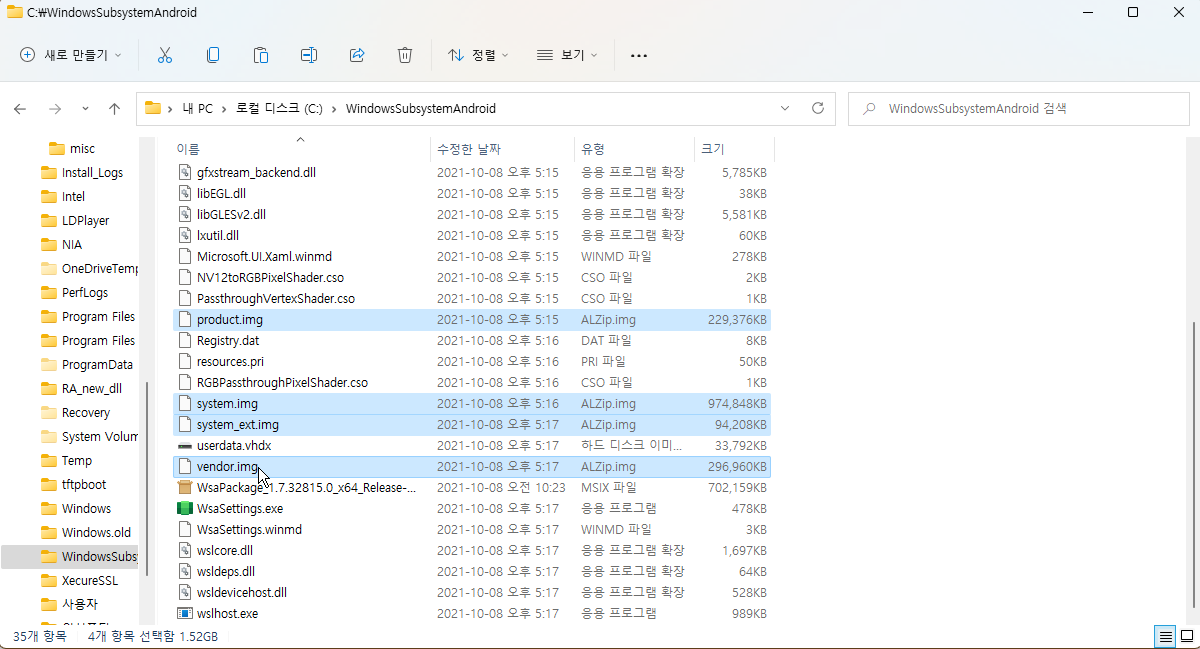Open the three-dots See more menu
The image size is (1200, 649).
[x=639, y=55]
